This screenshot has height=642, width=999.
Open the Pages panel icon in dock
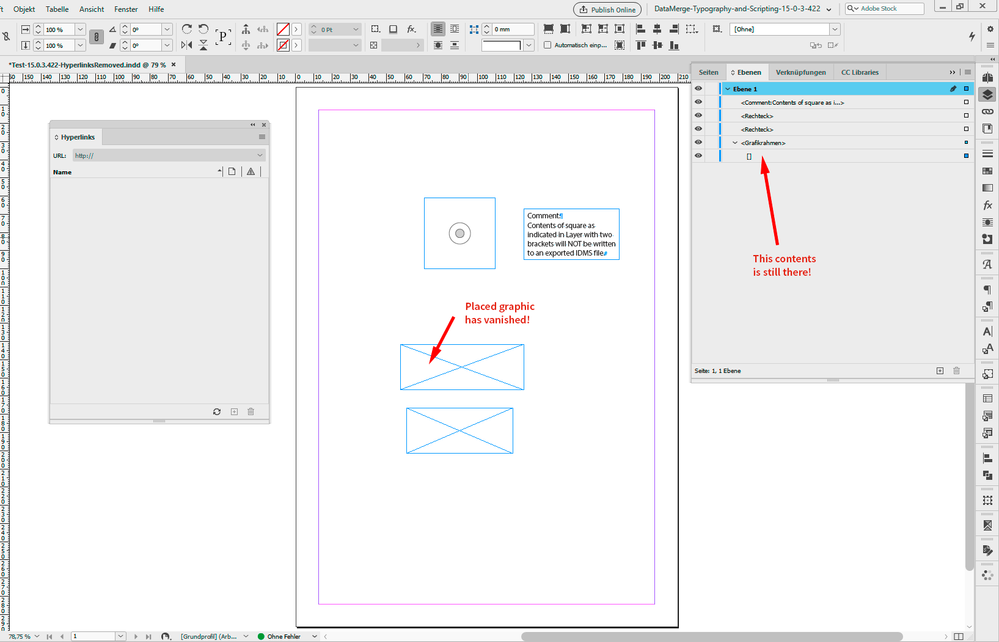click(988, 77)
